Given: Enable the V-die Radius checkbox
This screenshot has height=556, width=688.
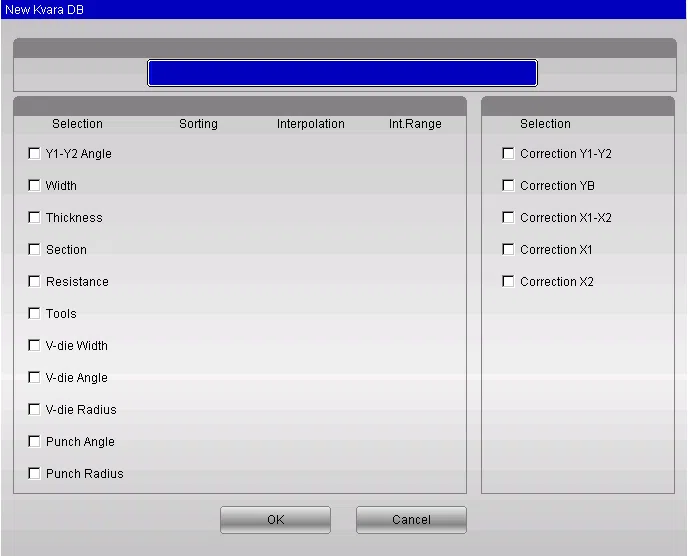Looking at the screenshot, I should pyautogui.click(x=34, y=409).
